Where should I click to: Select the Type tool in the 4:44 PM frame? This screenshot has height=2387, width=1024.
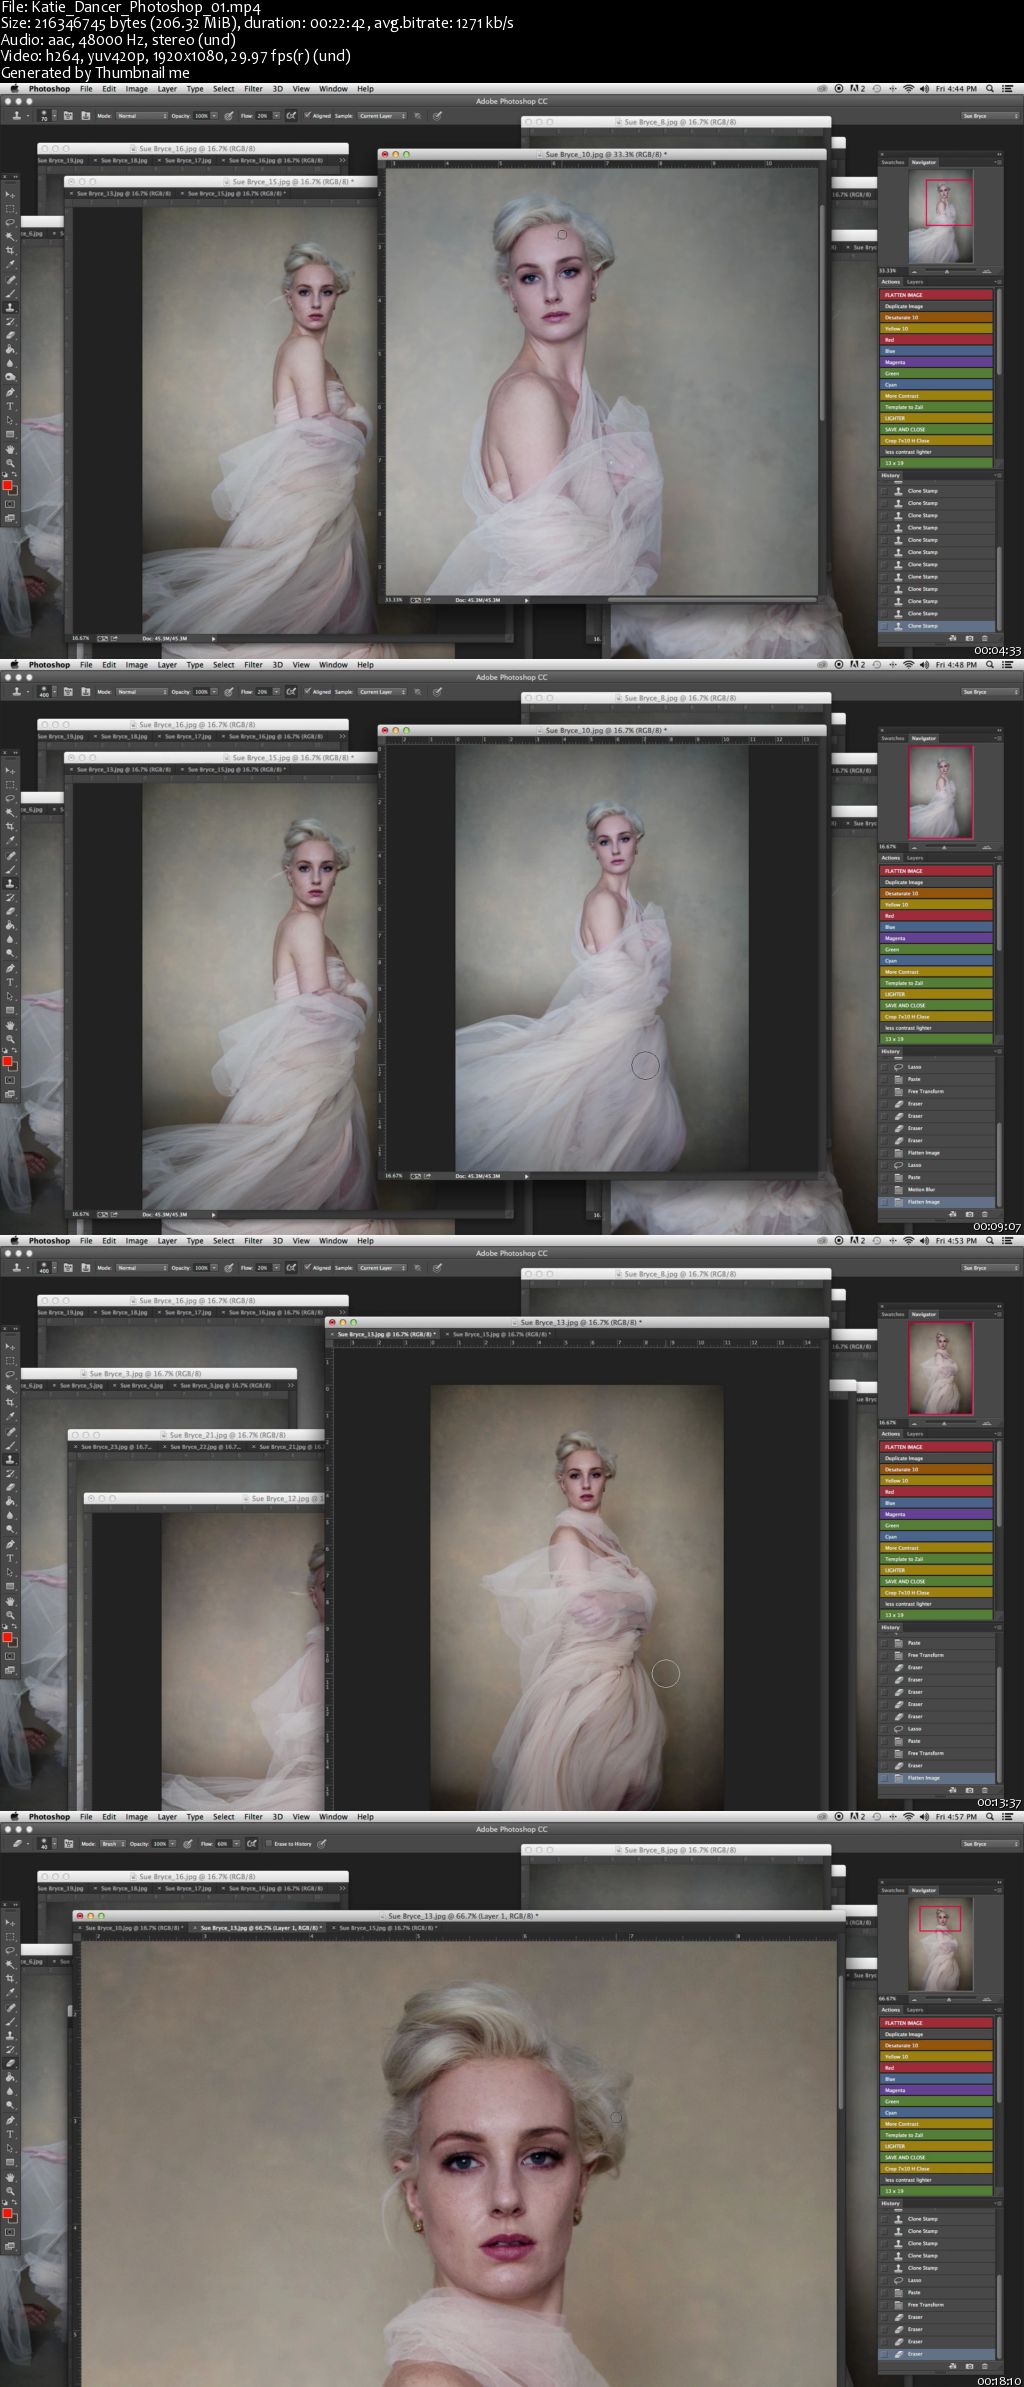click(10, 406)
